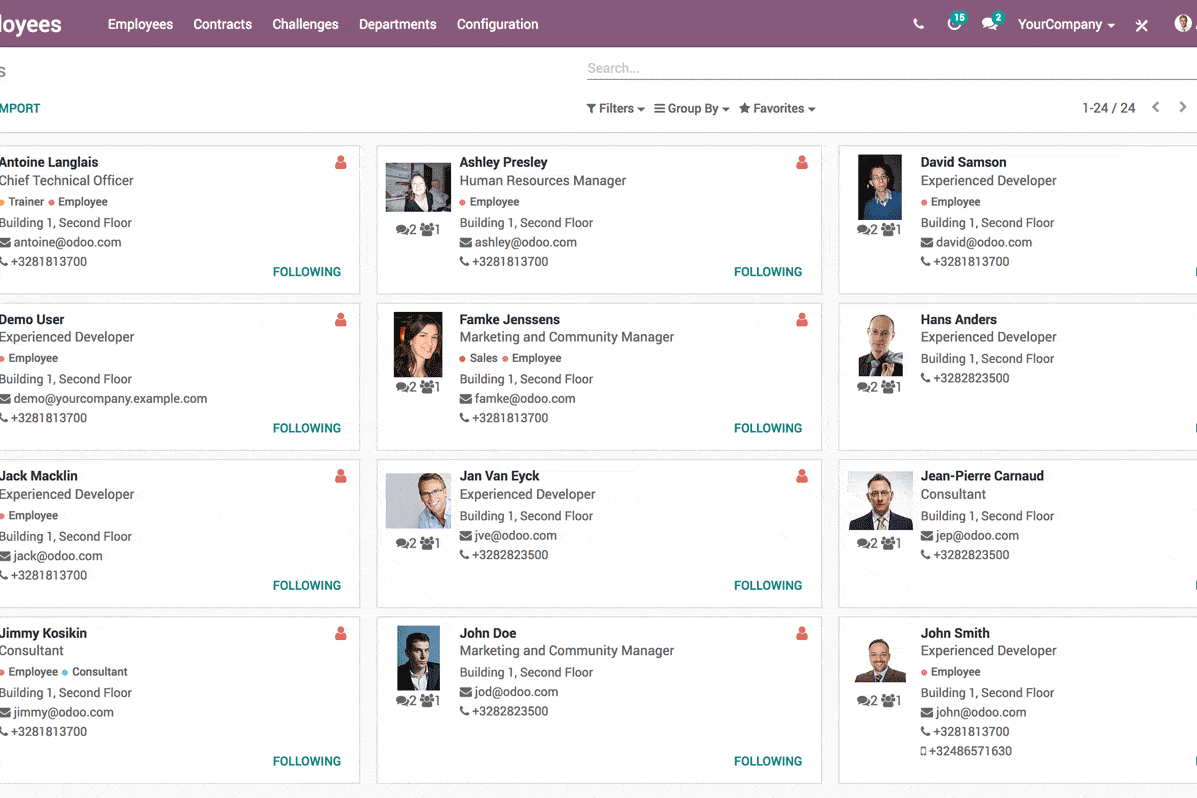Go to the previous page arrow
This screenshot has width=1197, height=798.
(x=1155, y=107)
